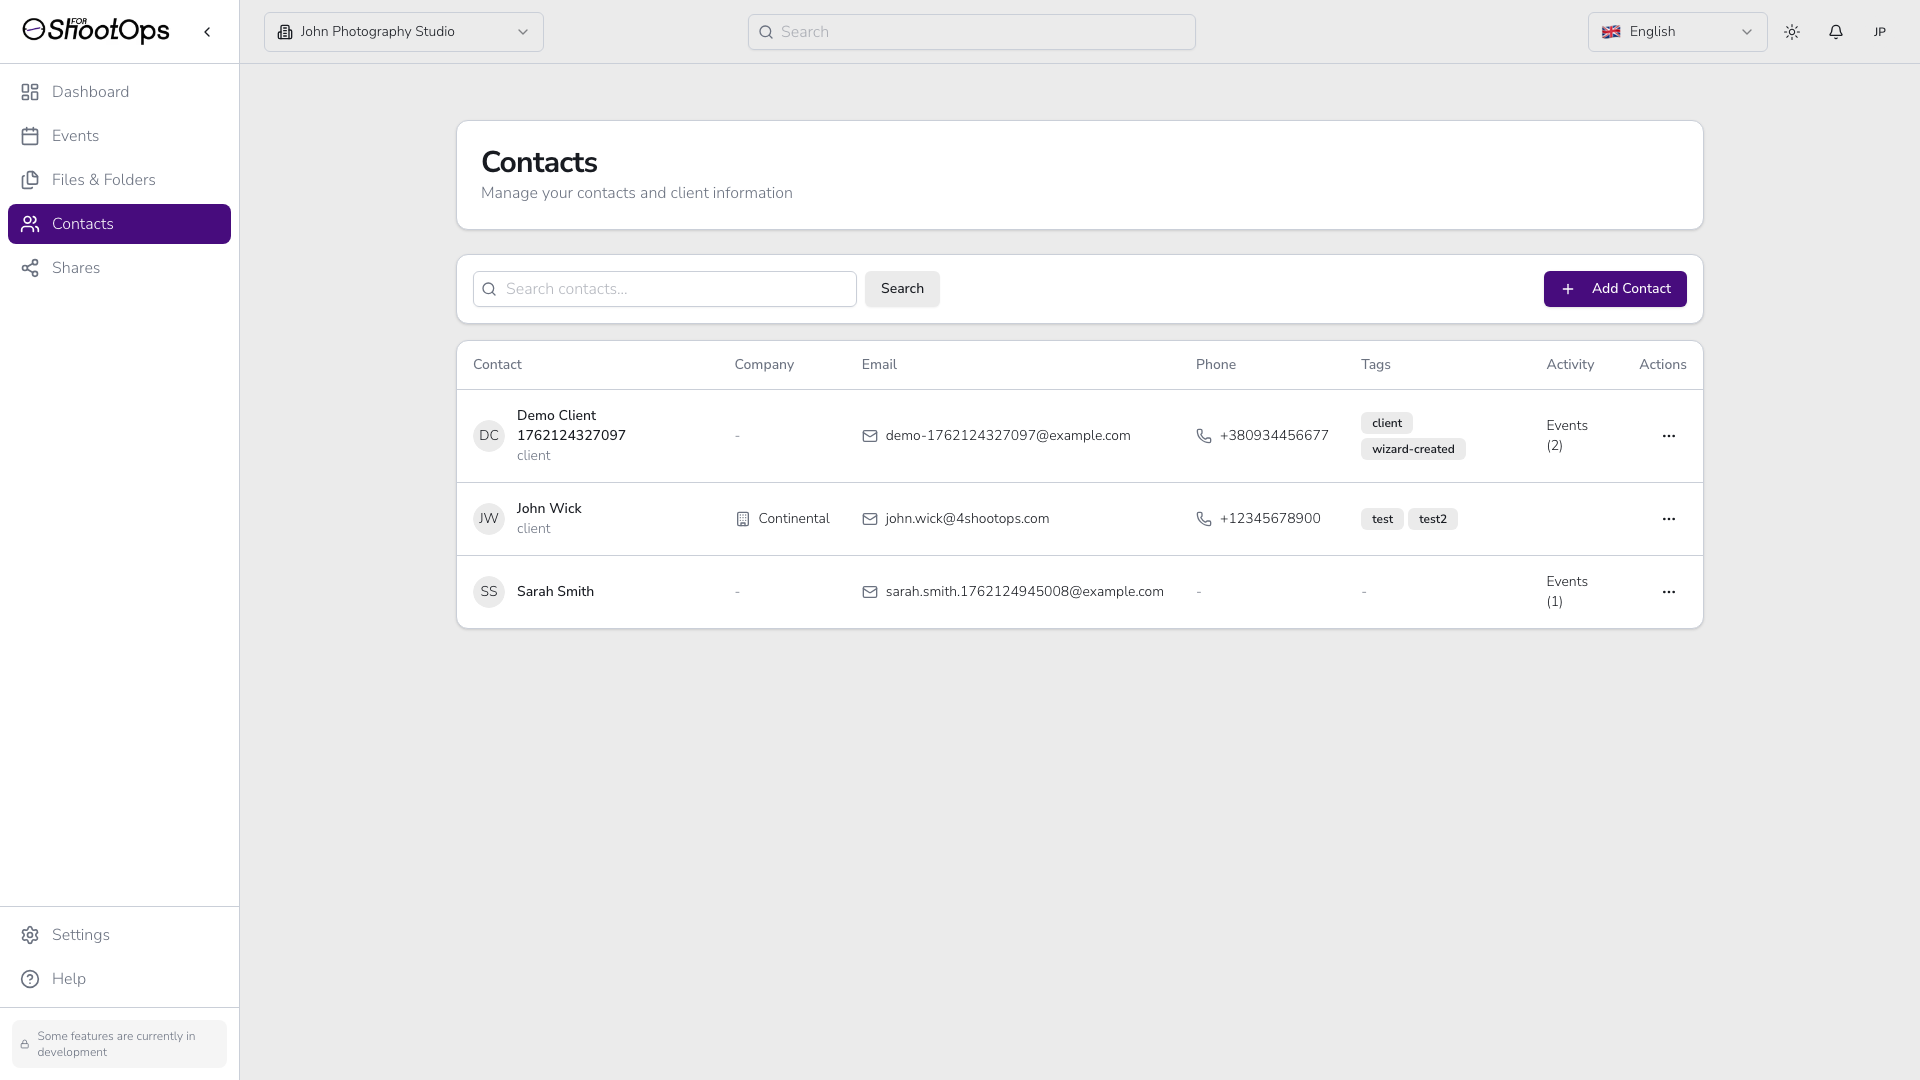This screenshot has width=1920, height=1080.
Task: Open the English language selector
Action: 1676,32
